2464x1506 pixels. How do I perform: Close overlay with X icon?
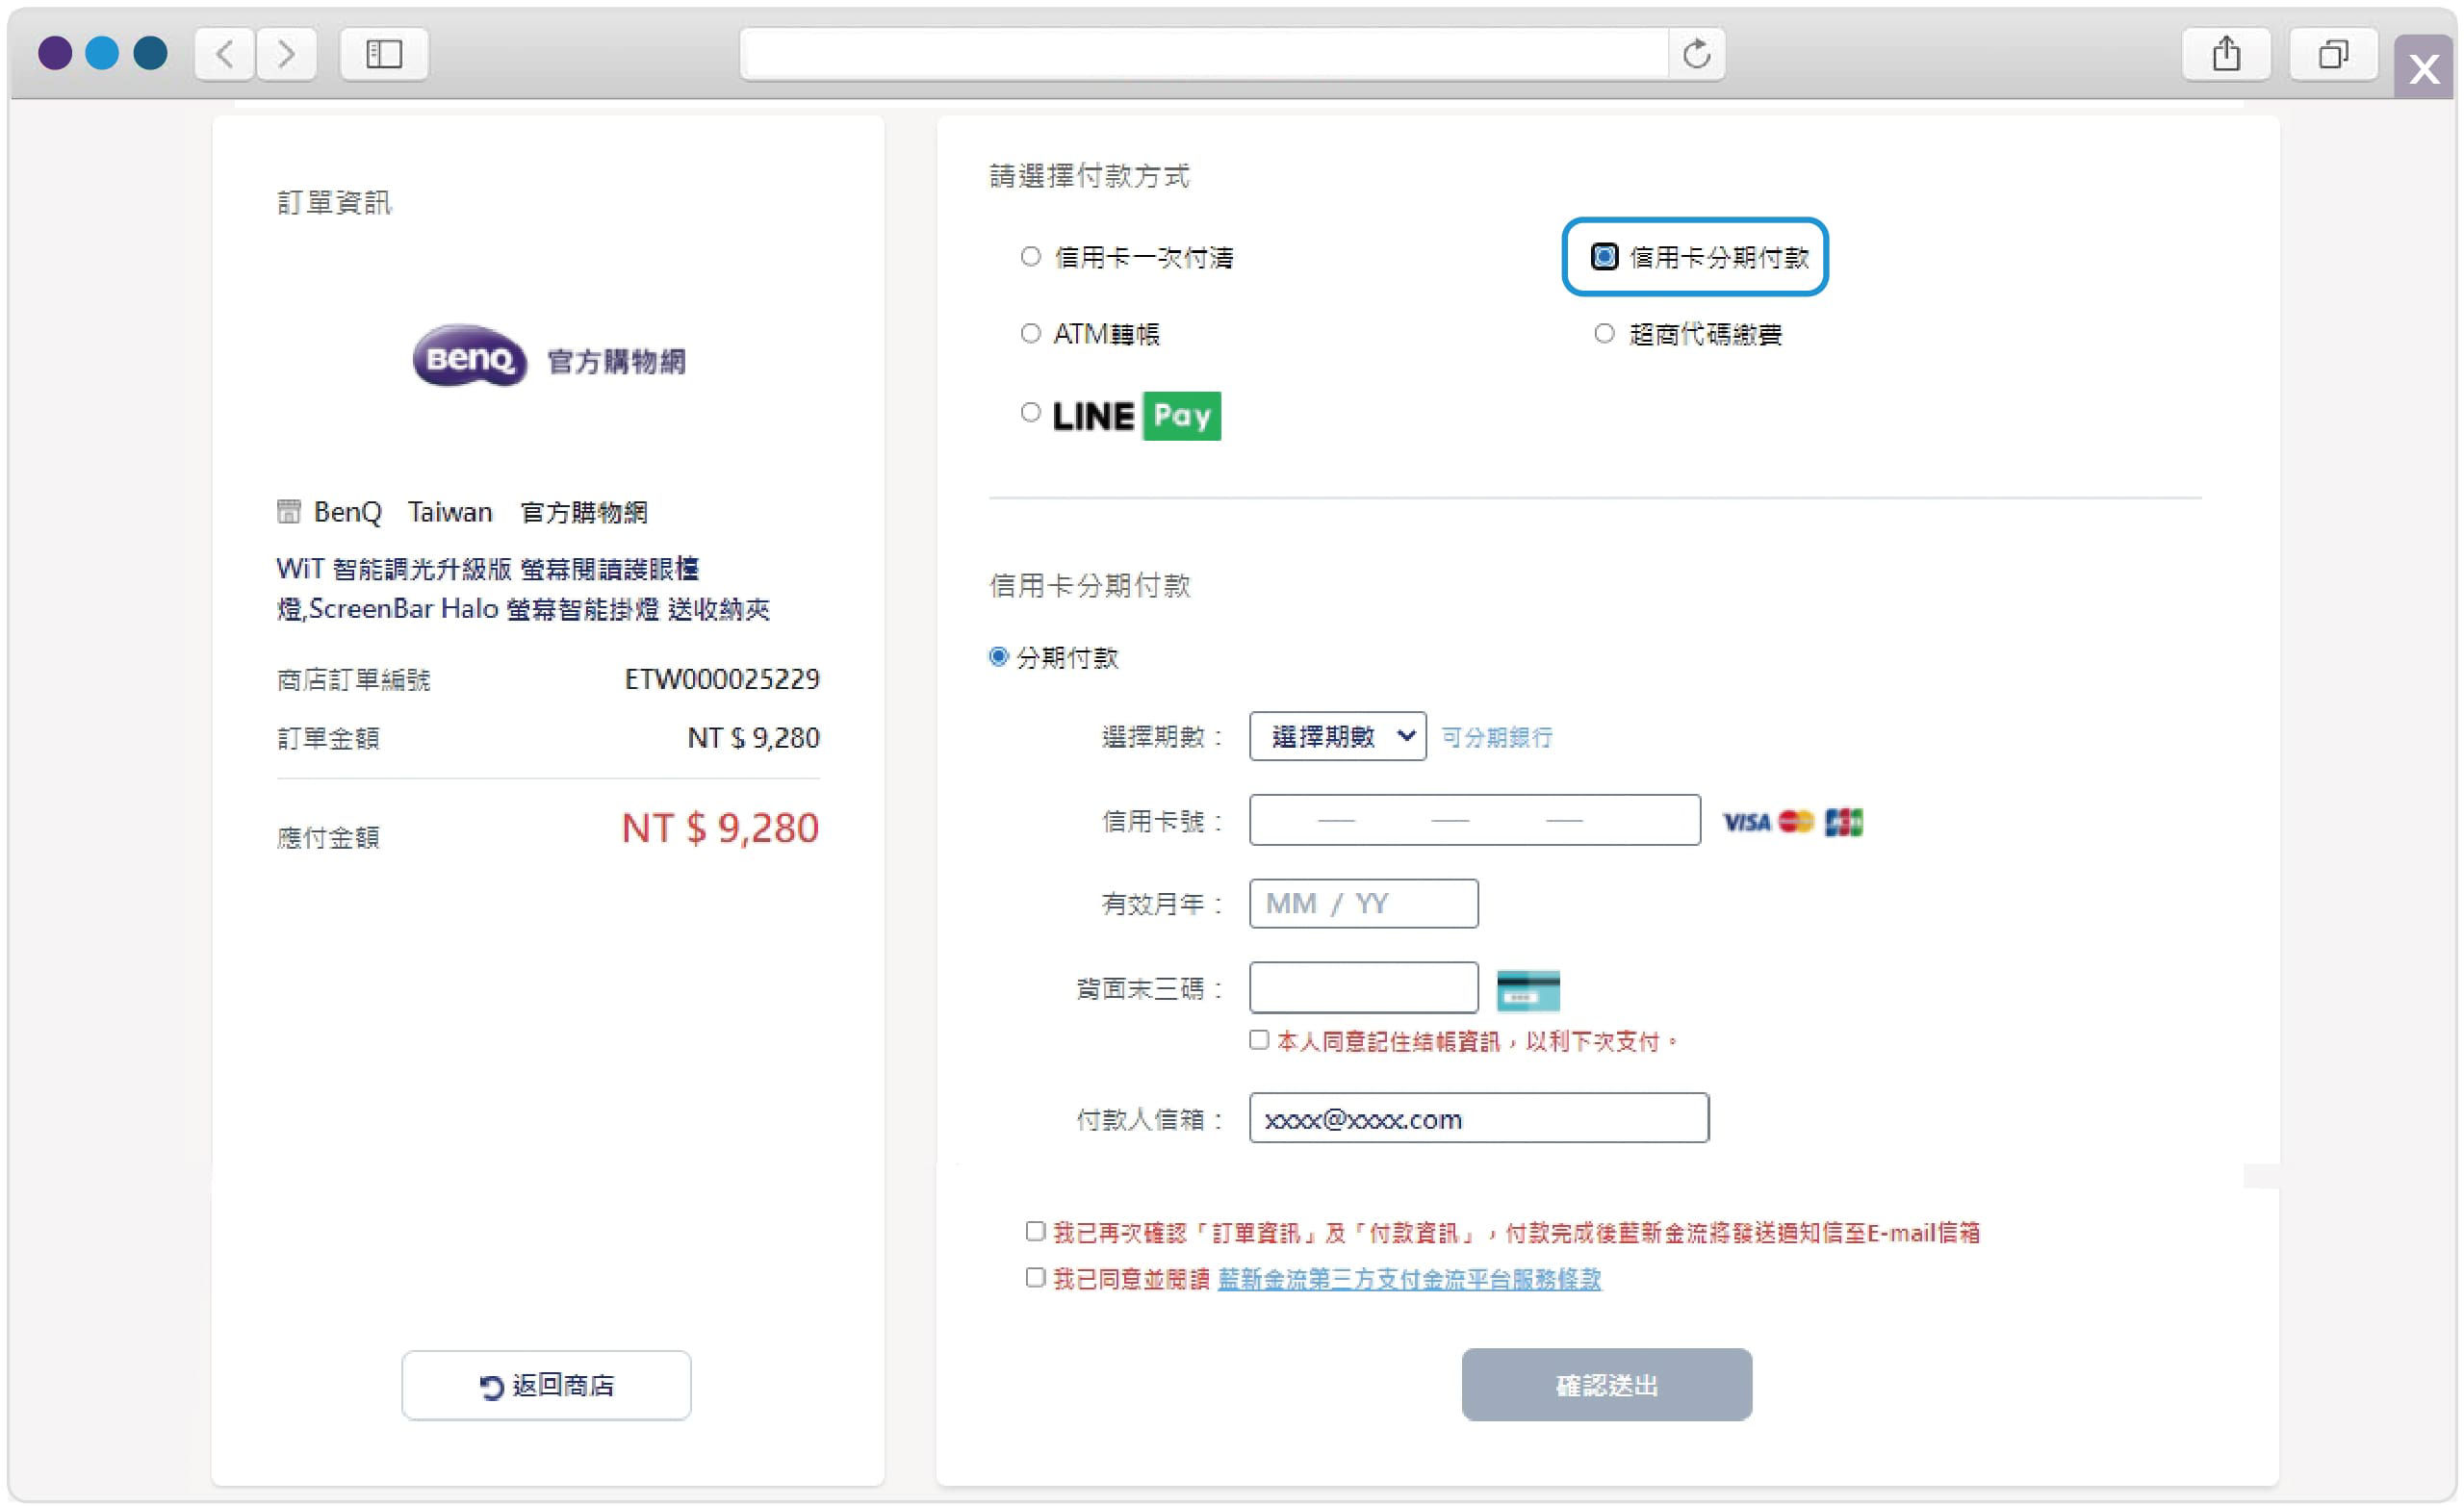[x=2424, y=68]
